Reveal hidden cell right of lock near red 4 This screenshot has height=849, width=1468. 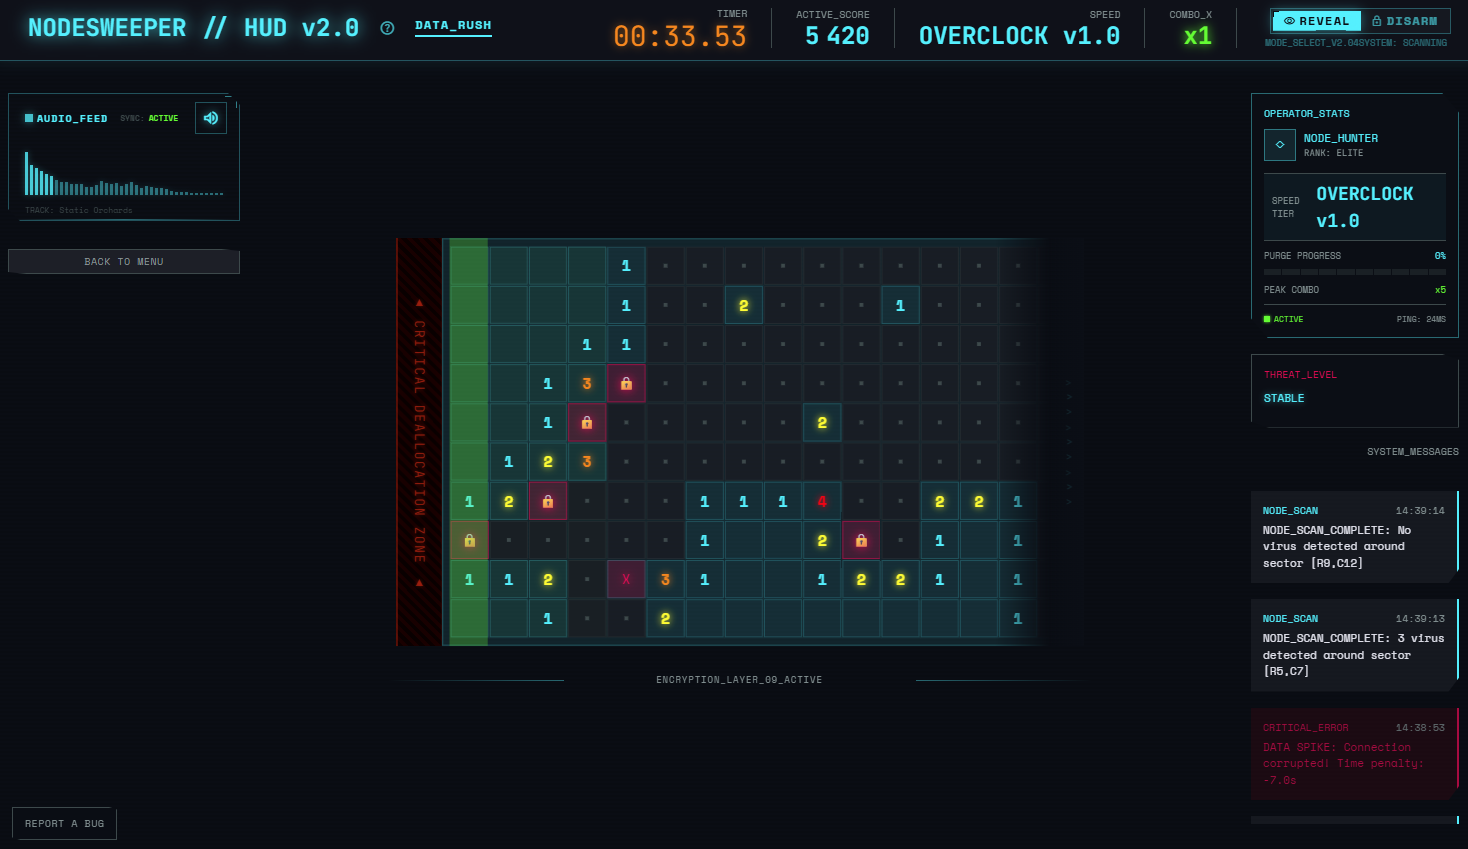click(x=900, y=540)
